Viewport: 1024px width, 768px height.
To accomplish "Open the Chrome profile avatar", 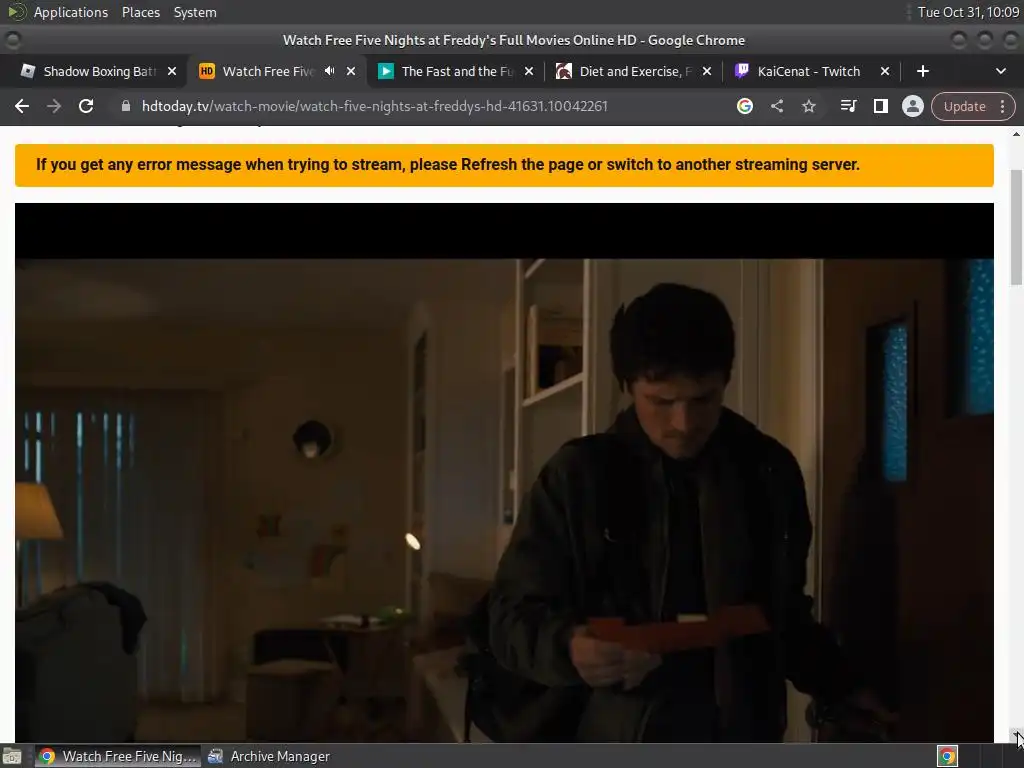I will [912, 106].
